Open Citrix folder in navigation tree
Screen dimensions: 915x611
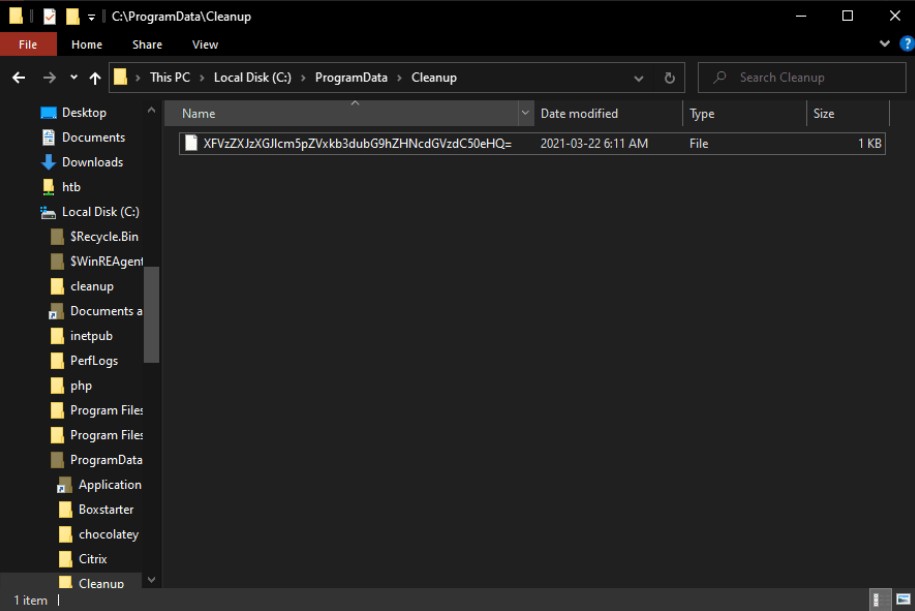[93, 559]
